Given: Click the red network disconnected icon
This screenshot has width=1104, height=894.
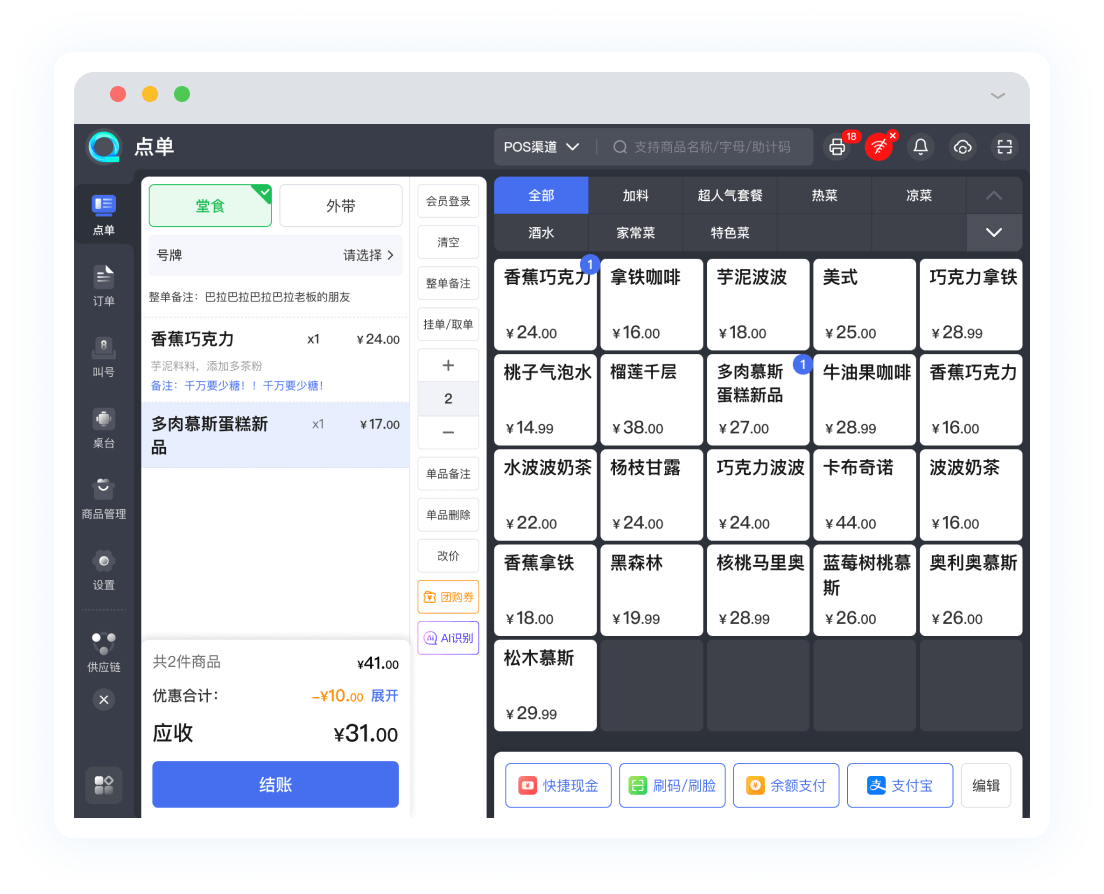Looking at the screenshot, I should pos(879,147).
